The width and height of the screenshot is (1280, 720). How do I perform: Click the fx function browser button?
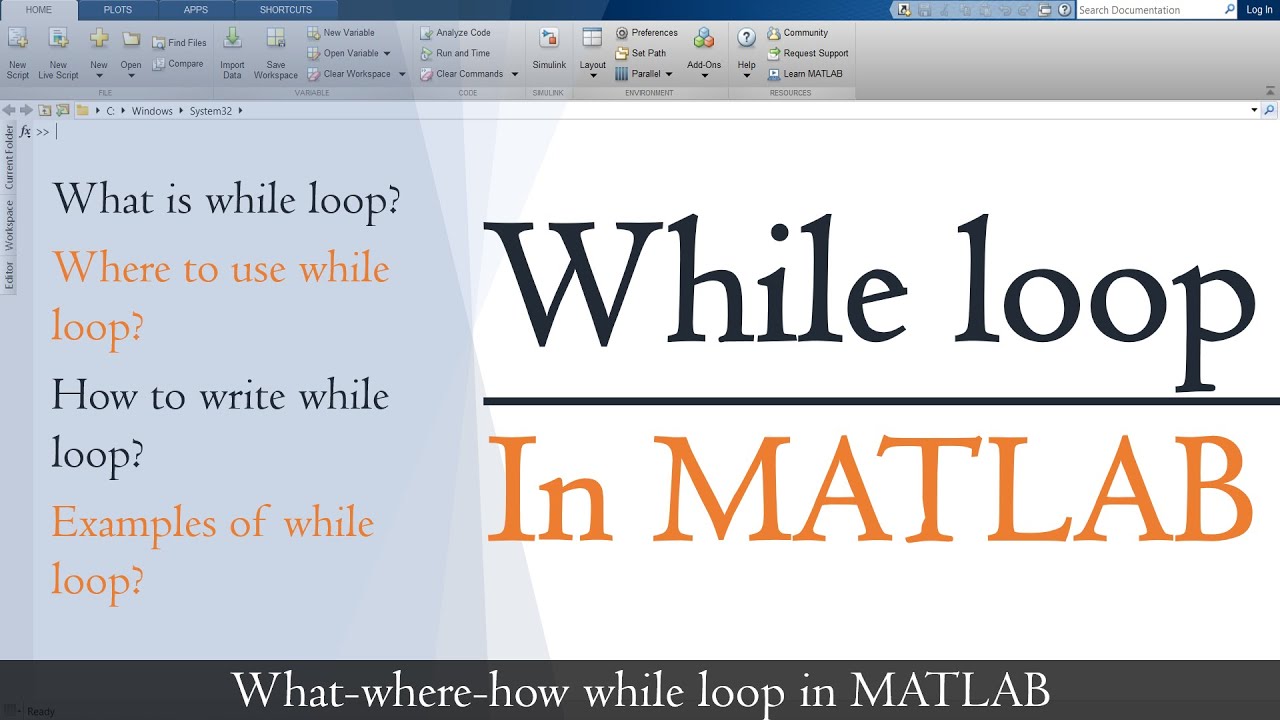[x=26, y=132]
